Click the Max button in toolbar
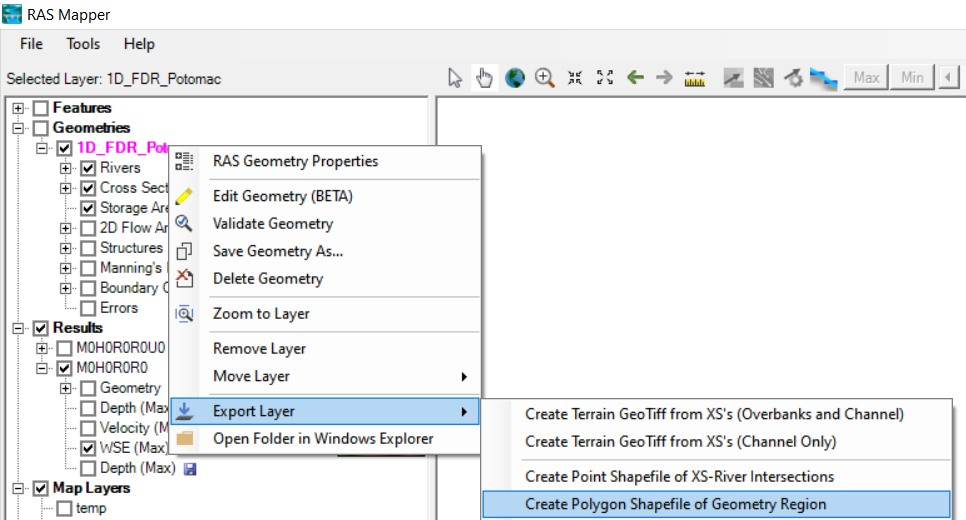Screen dimensions: 966x520 (x=866, y=78)
